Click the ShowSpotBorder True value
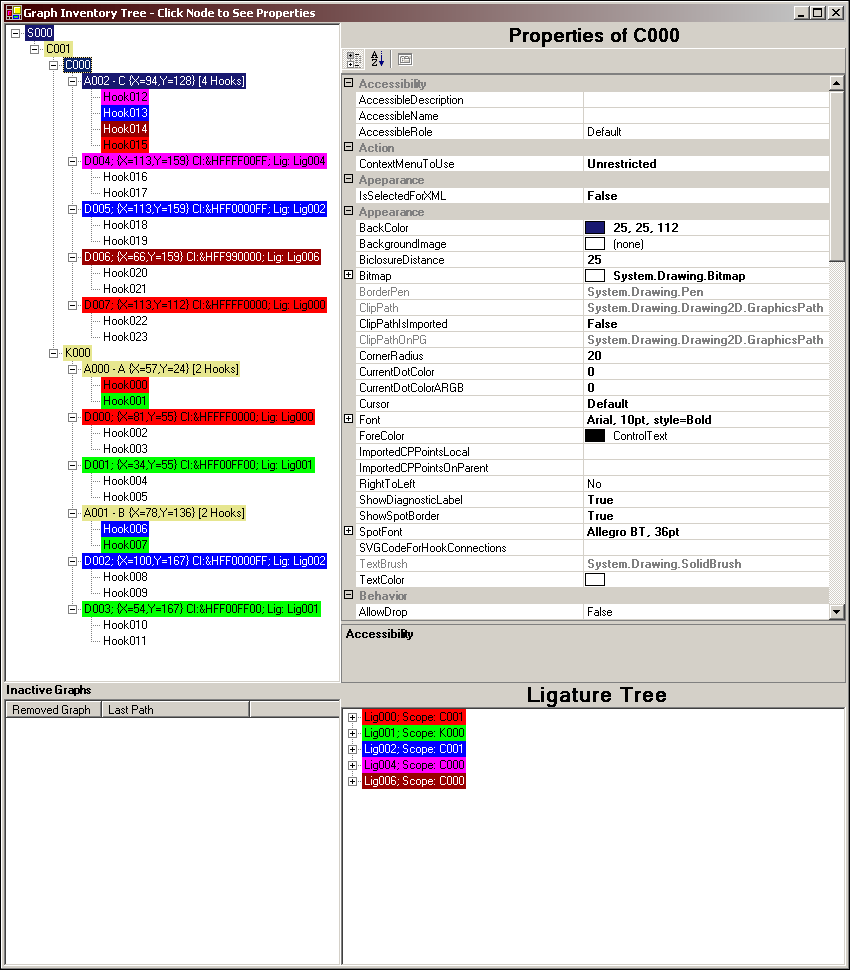 pyautogui.click(x=600, y=516)
